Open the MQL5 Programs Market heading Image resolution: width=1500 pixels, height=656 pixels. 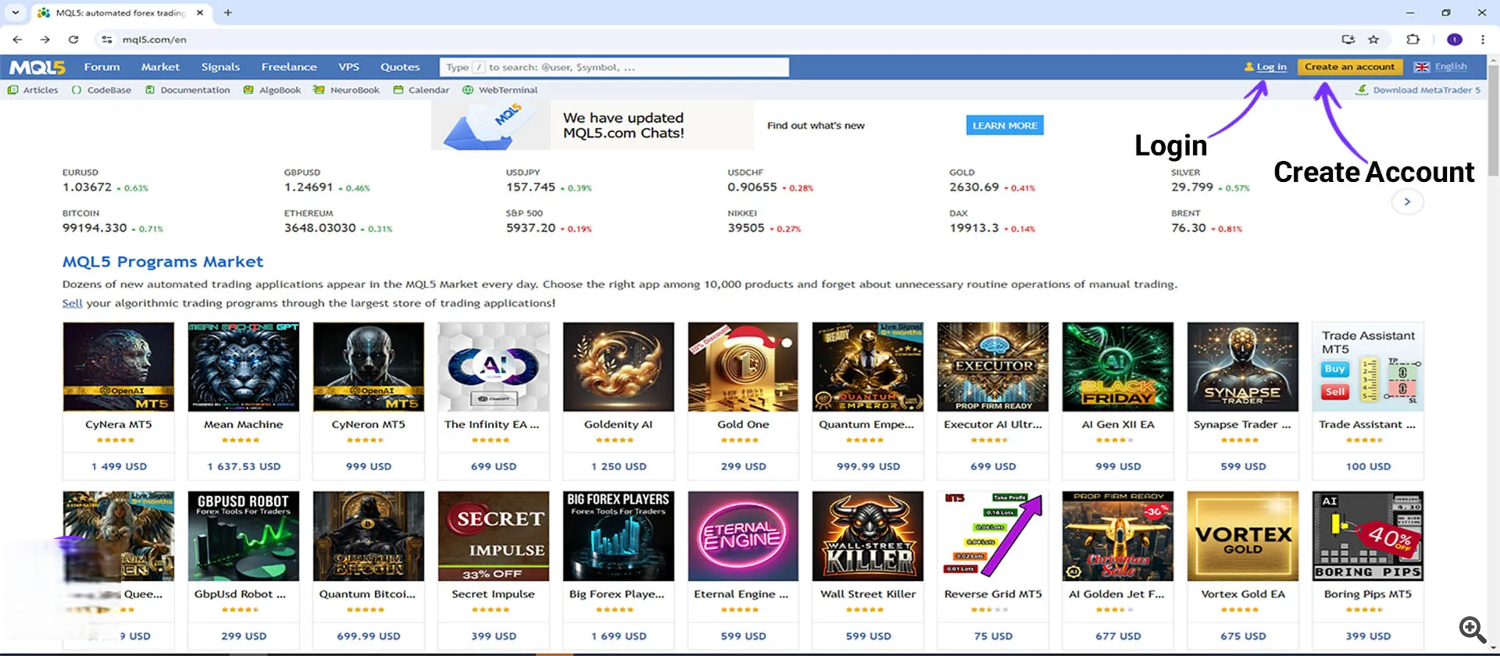tap(163, 262)
